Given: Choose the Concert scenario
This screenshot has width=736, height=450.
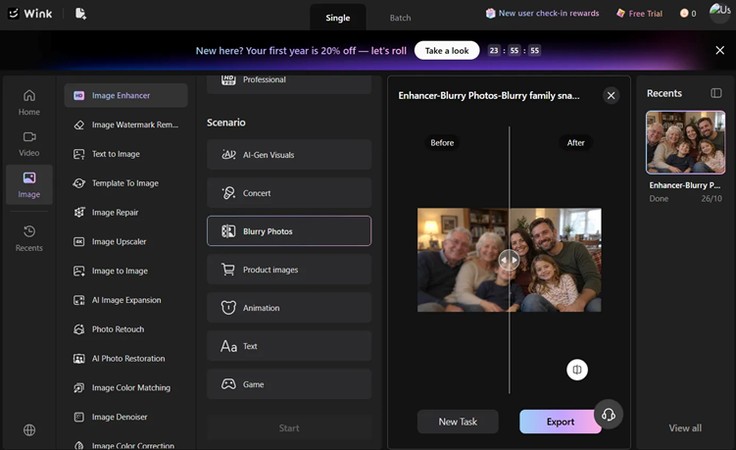Looking at the screenshot, I should (289, 193).
